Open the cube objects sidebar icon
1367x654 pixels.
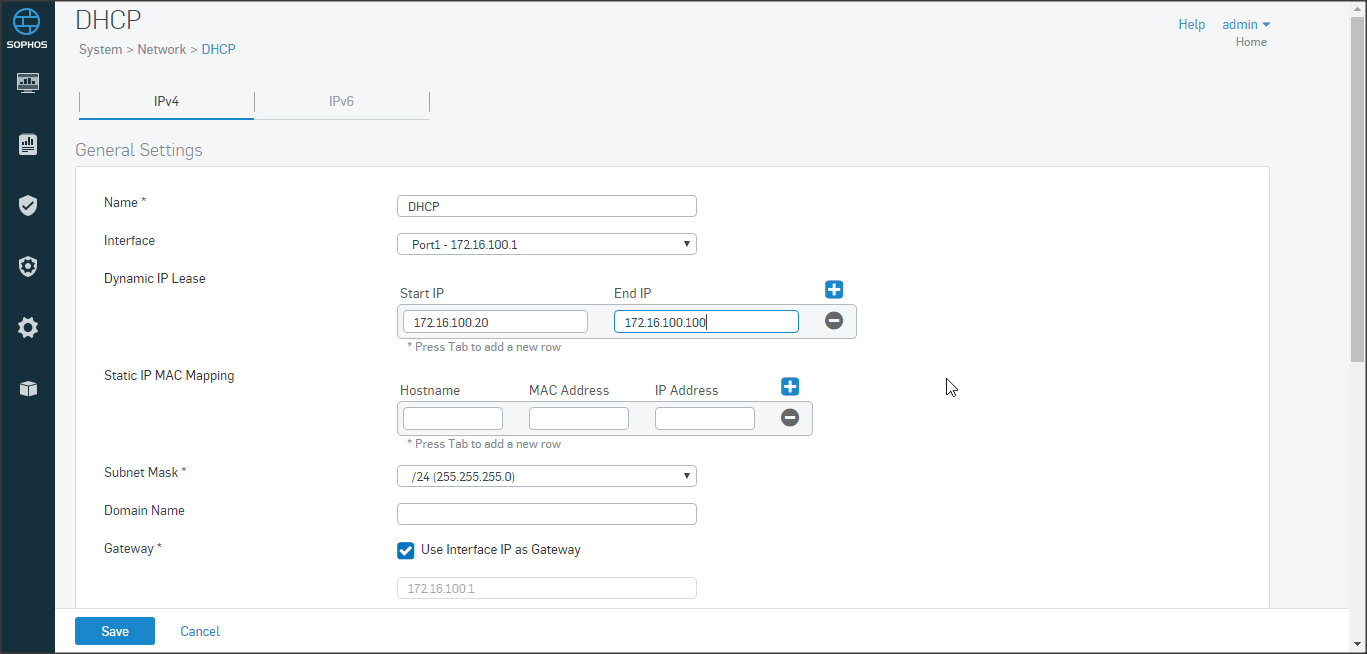(28, 389)
